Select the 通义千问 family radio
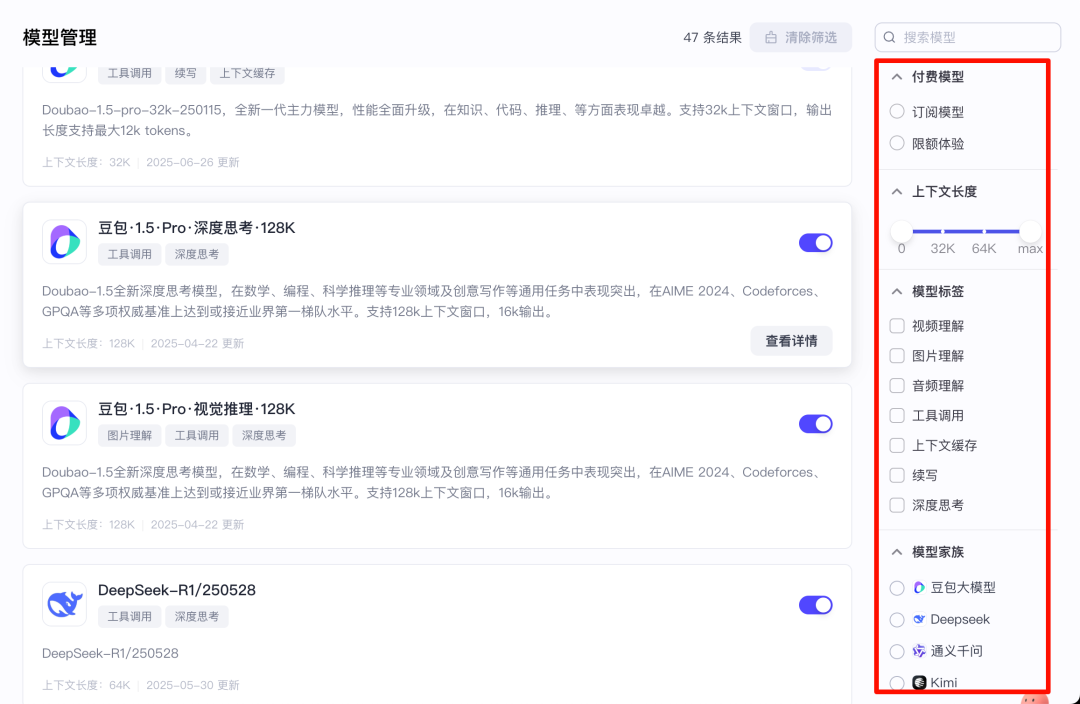This screenshot has height=704, width=1080. click(897, 651)
